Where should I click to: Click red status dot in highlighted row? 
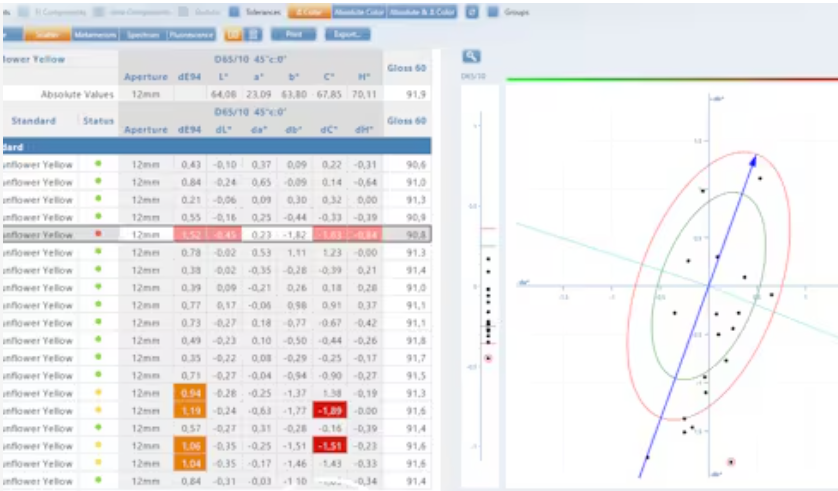98,234
